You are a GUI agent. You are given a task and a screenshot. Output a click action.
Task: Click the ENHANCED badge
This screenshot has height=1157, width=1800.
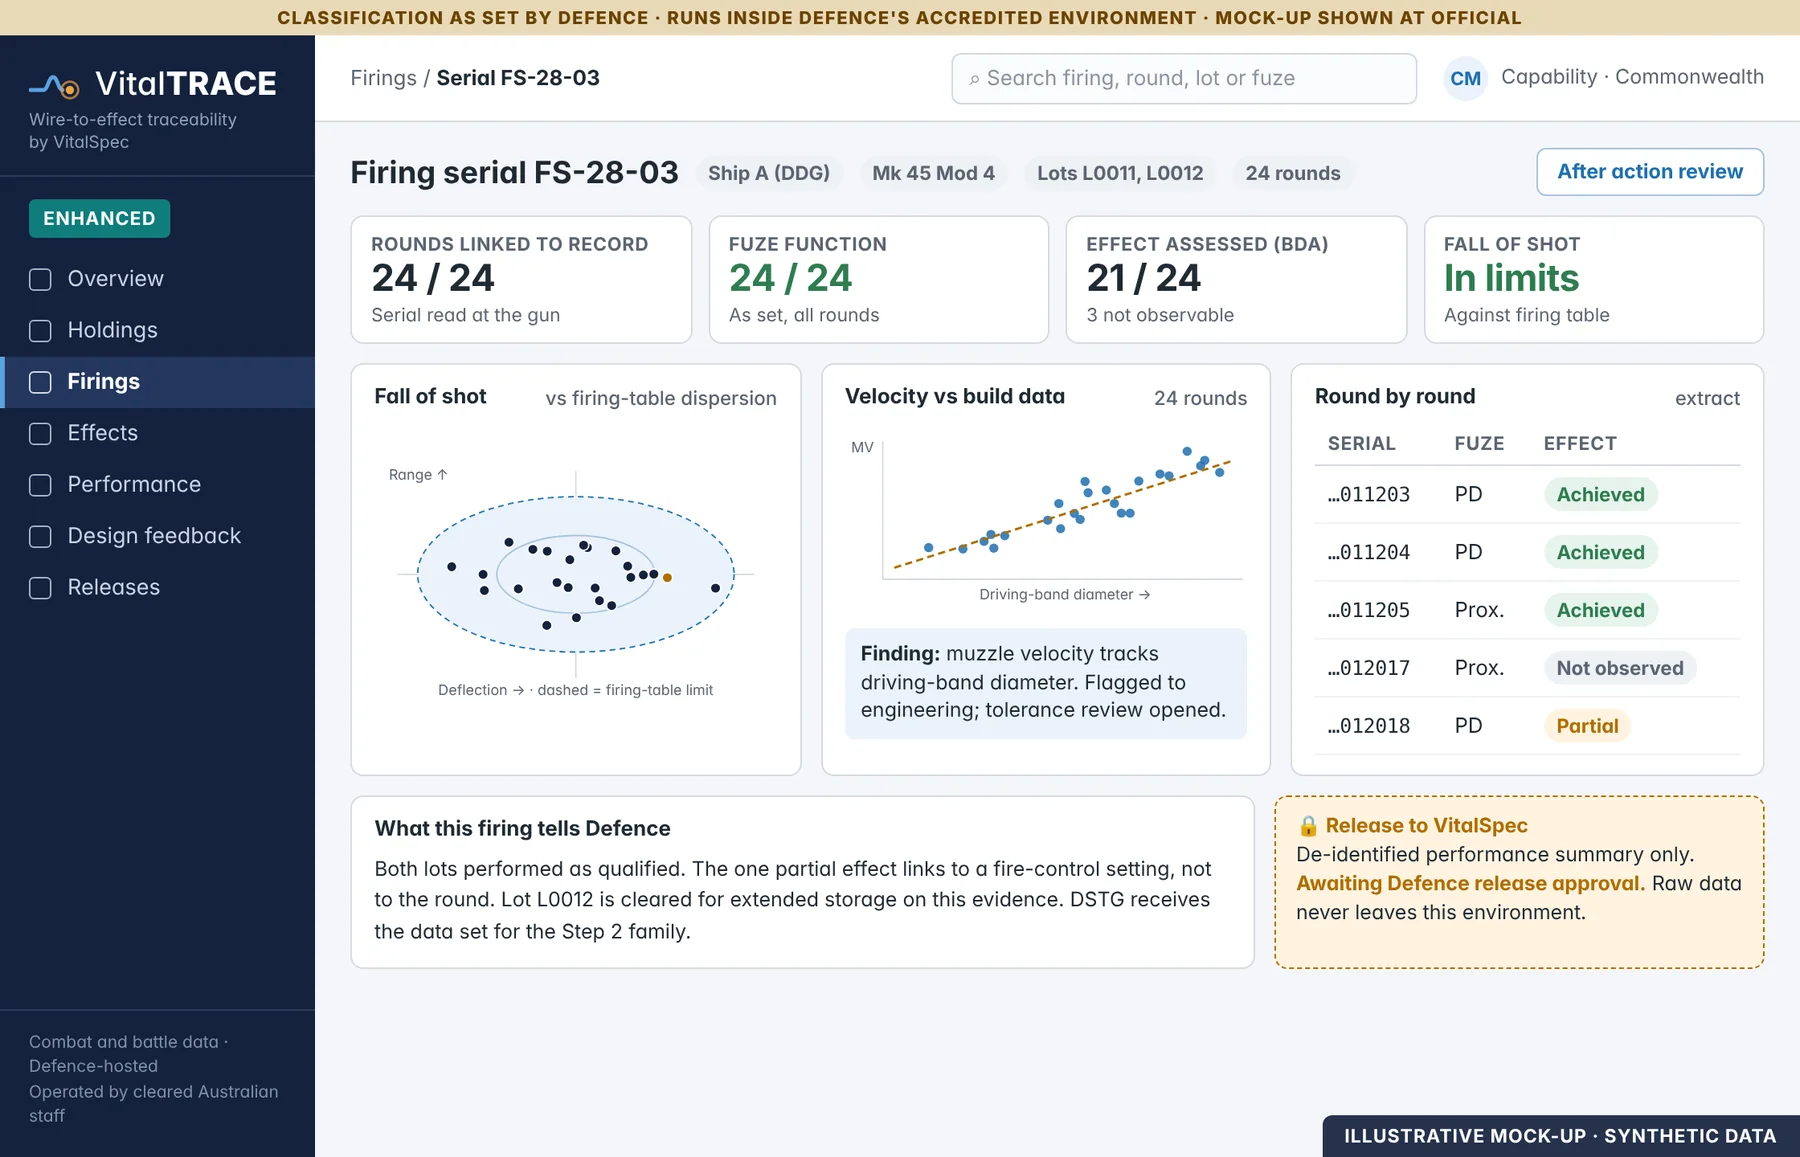(x=99, y=219)
